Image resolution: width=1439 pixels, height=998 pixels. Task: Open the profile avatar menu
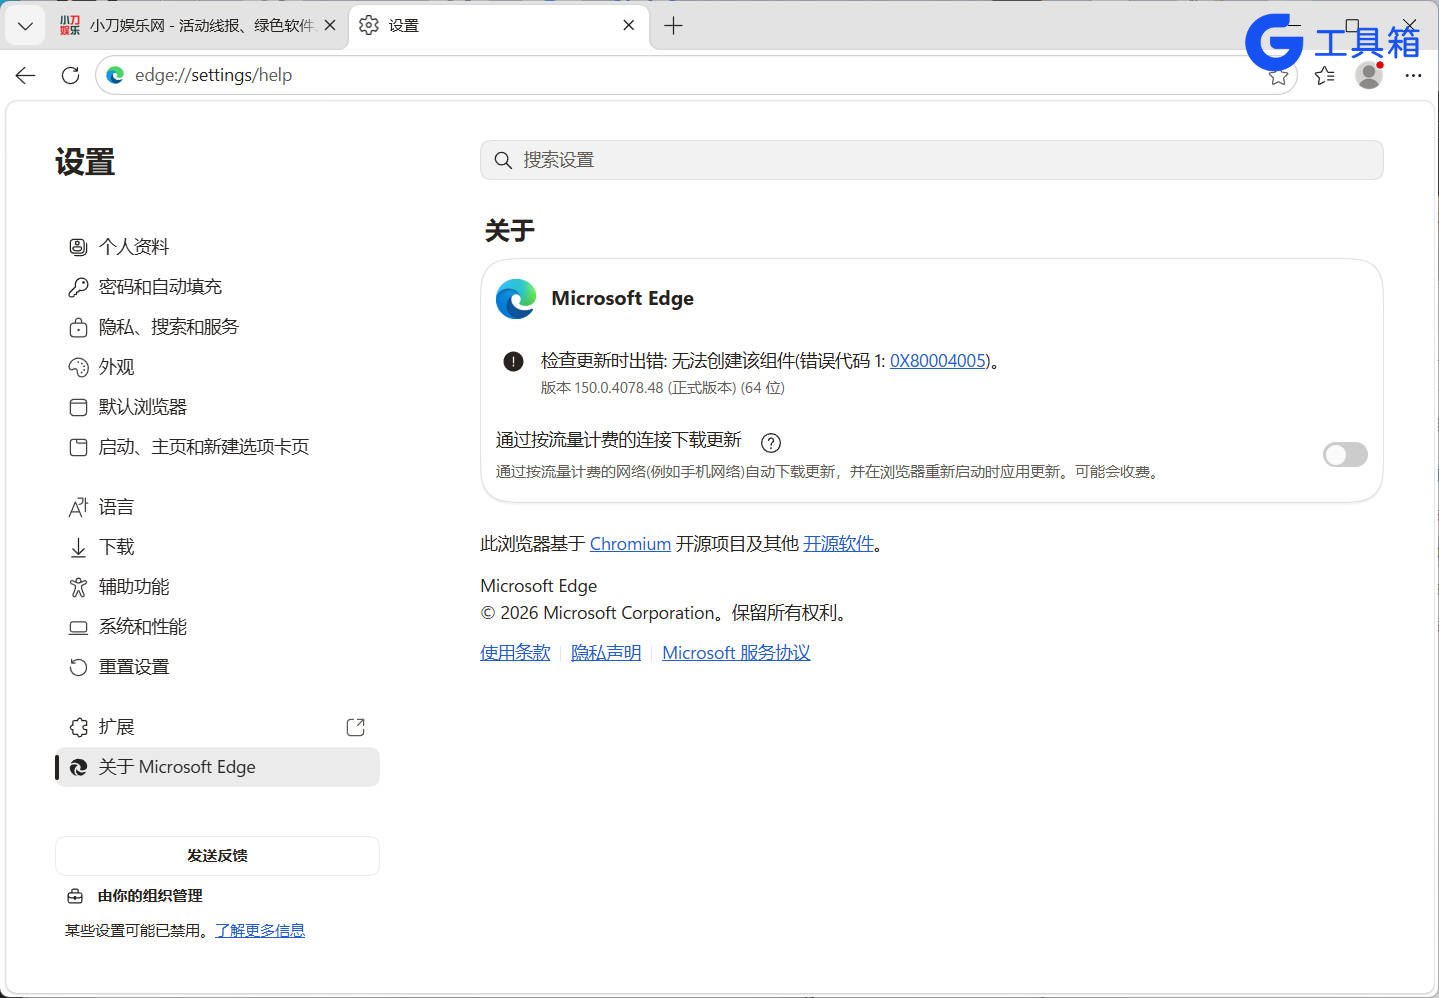pos(1369,75)
